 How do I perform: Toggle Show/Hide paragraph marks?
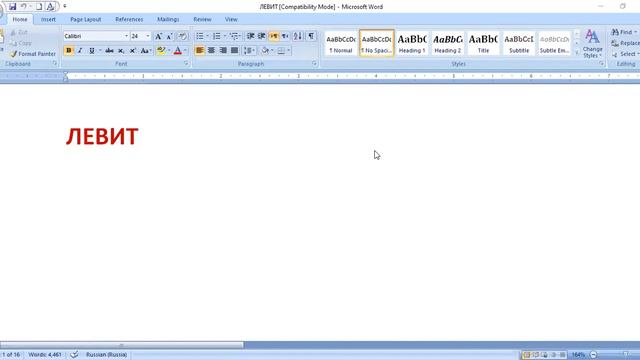(311, 36)
